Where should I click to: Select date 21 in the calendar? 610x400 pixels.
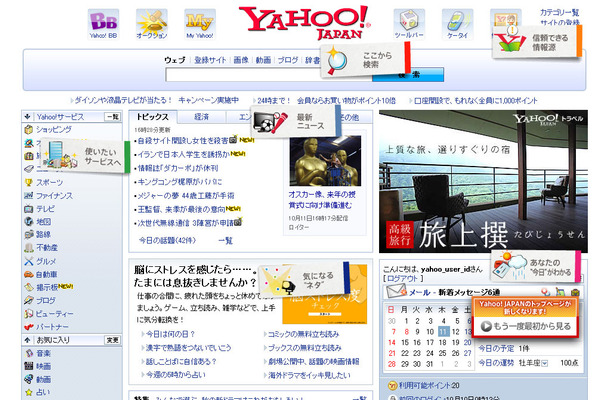392,353
